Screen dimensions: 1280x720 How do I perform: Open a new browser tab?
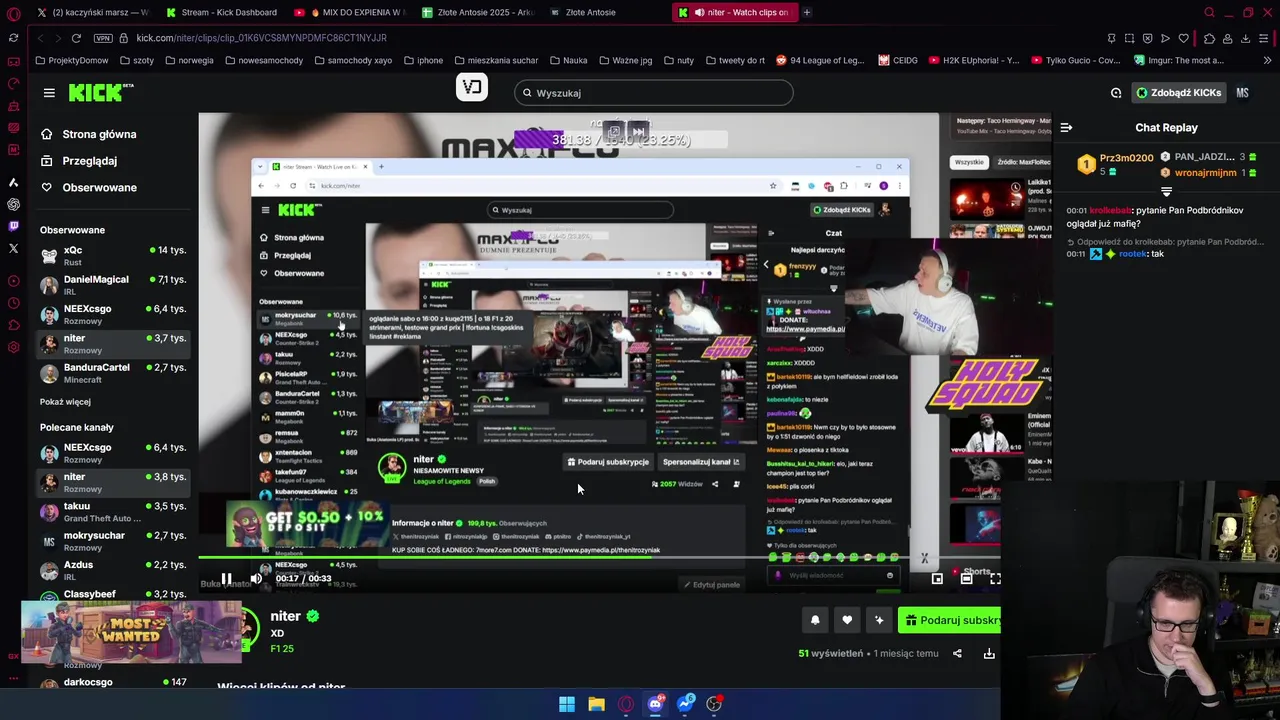807,12
